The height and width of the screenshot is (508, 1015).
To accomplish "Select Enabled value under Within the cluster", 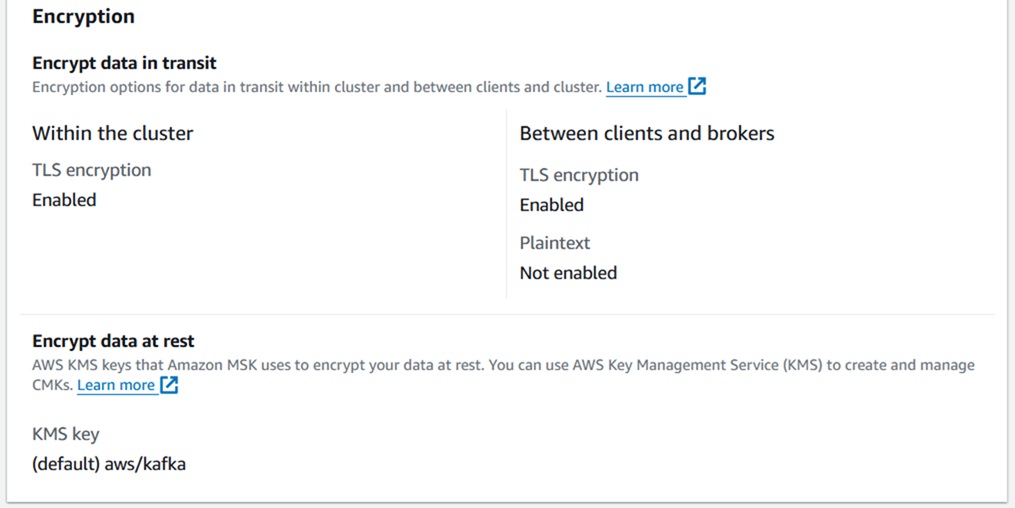I will pyautogui.click(x=64, y=200).
